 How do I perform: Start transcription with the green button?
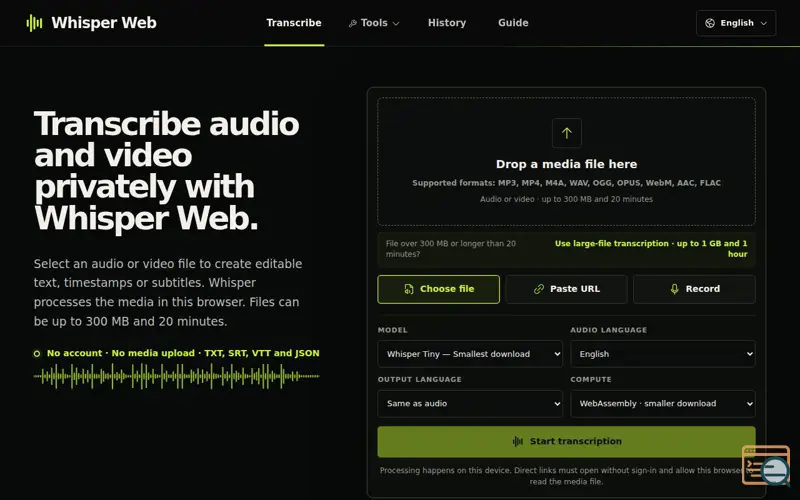tap(566, 441)
